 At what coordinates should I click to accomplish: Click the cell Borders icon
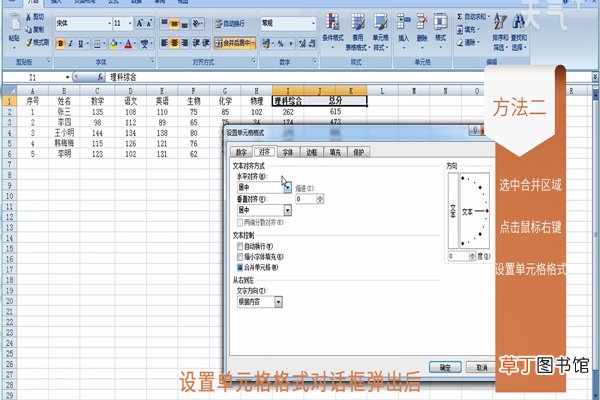[x=97, y=44]
